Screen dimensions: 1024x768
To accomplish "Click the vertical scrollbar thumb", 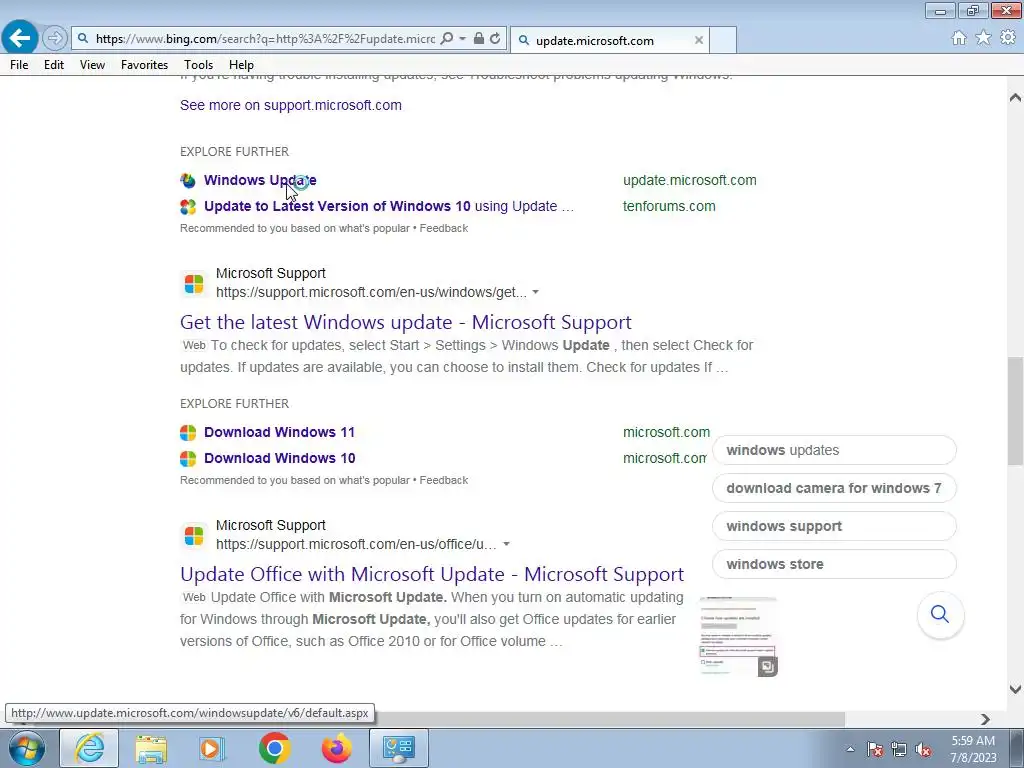I will [x=1015, y=411].
